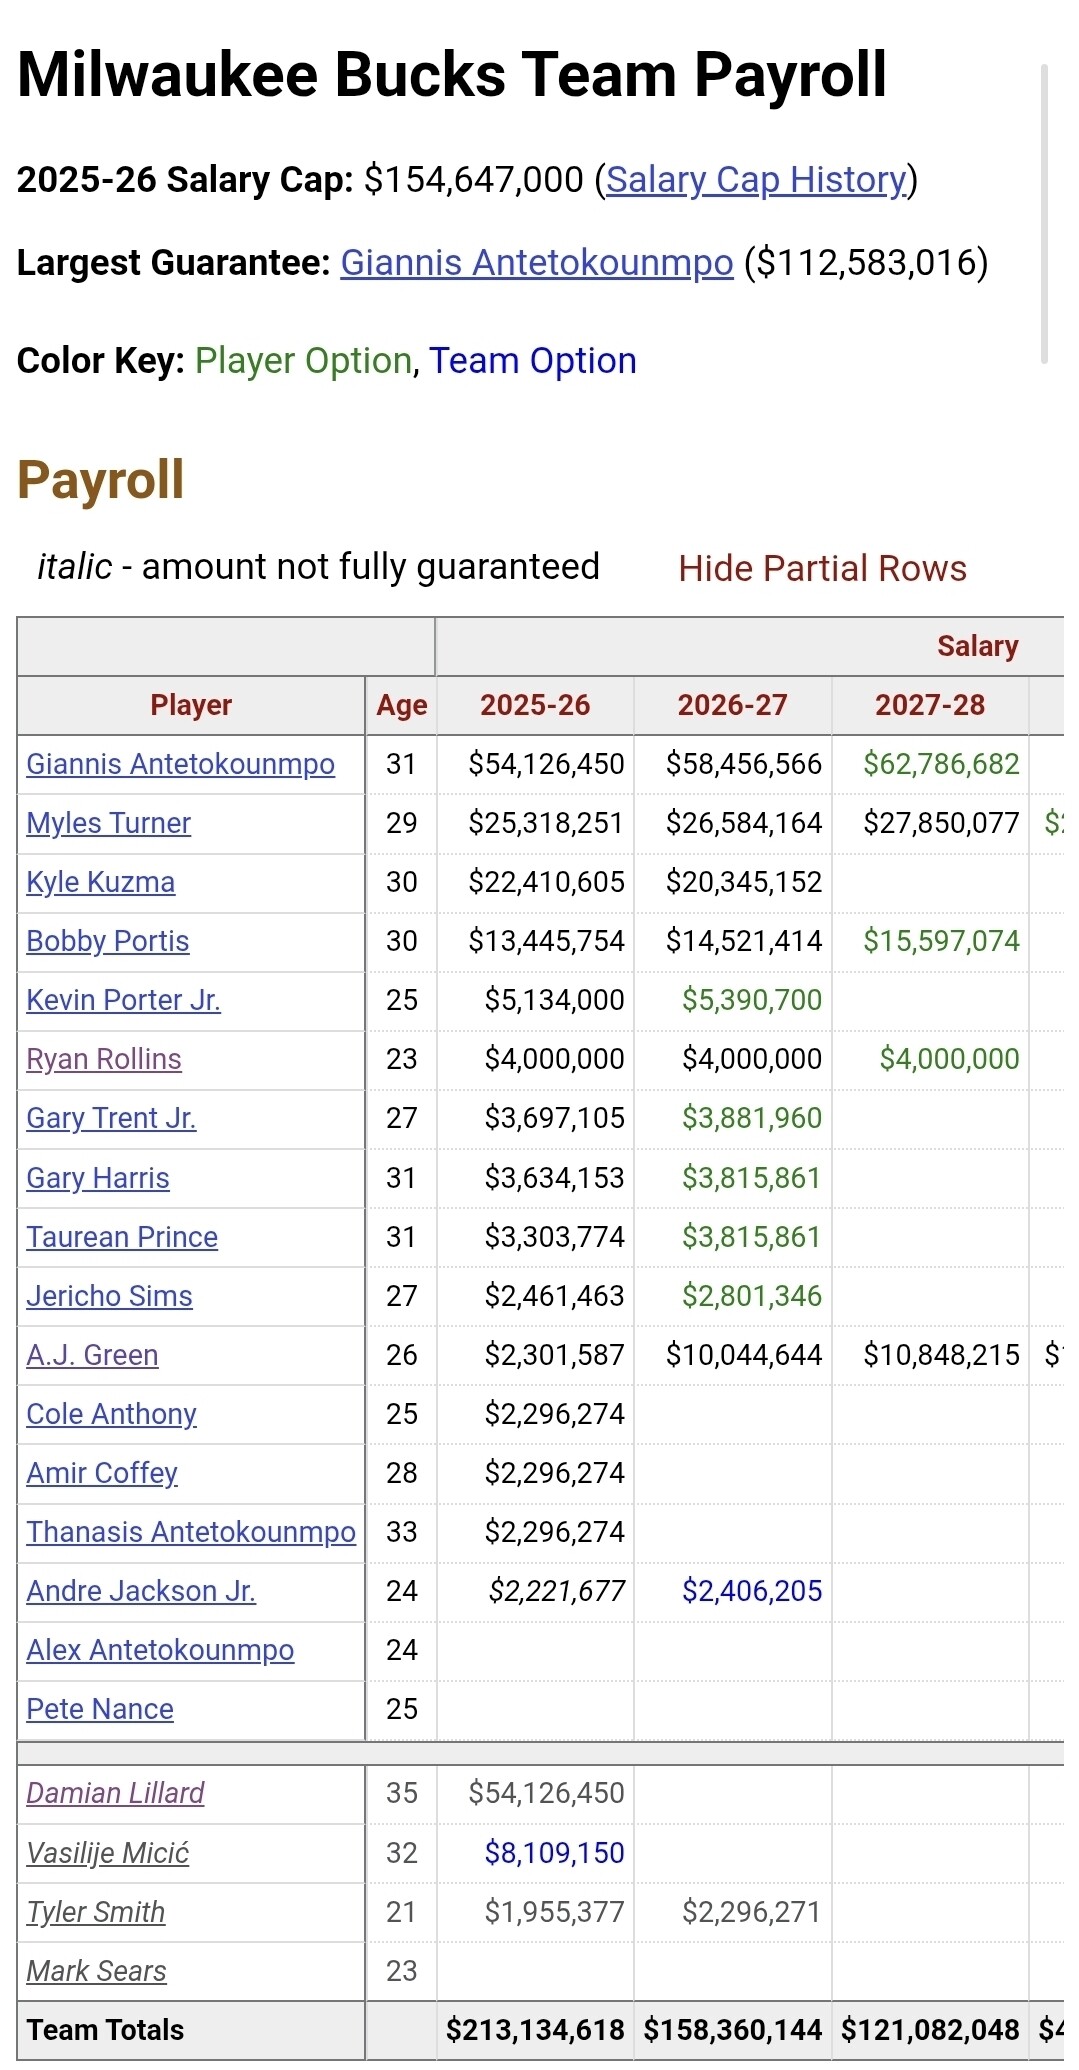Open Thanasis Antetokounmpo player link
This screenshot has height=2070, width=1079.
191,1532
